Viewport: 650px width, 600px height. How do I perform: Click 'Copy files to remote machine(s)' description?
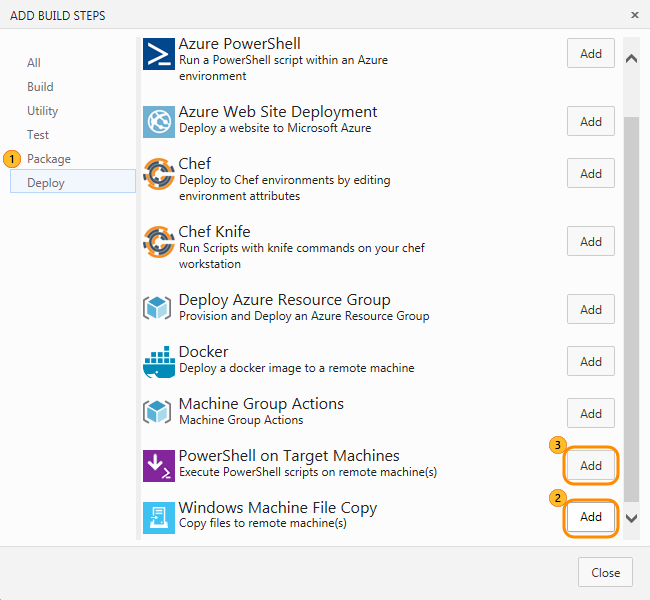tap(263, 523)
